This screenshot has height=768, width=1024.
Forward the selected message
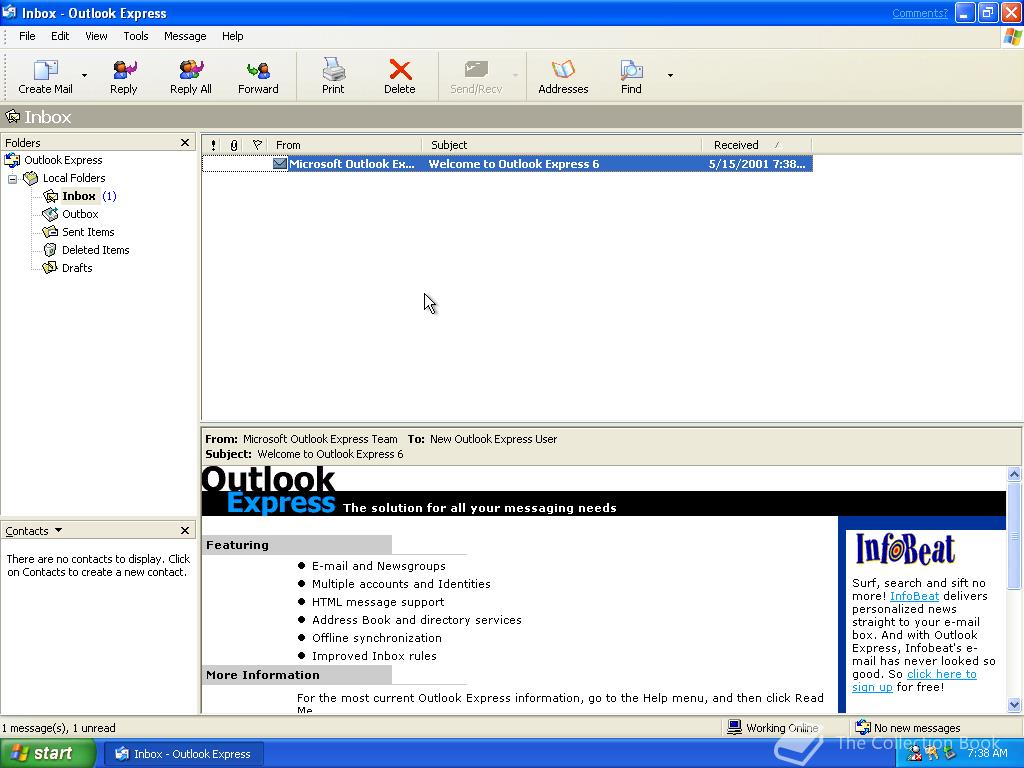258,76
